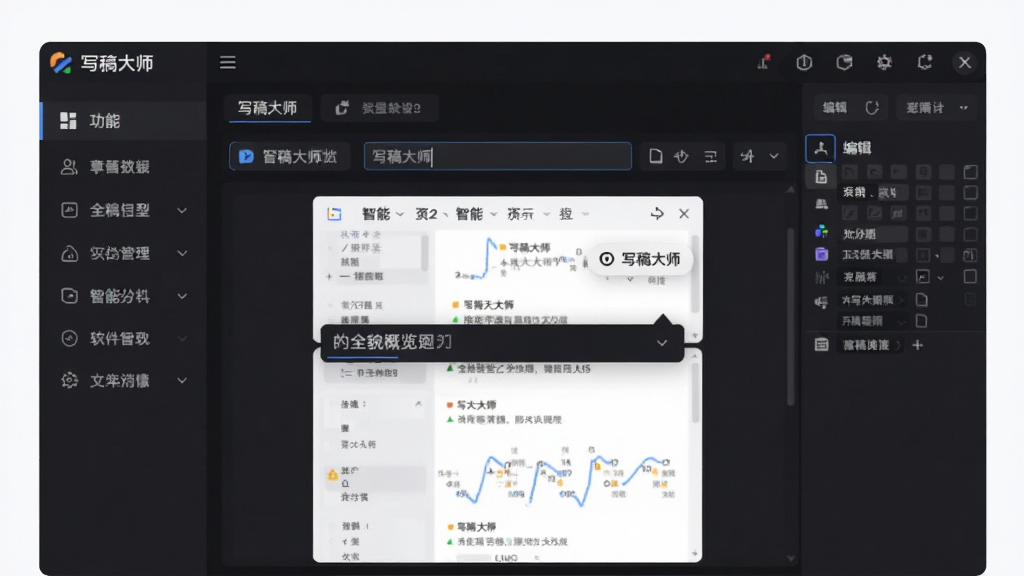Select the stamp icon in the right panel strip
Screen dimensions: 1024x576
822,204
